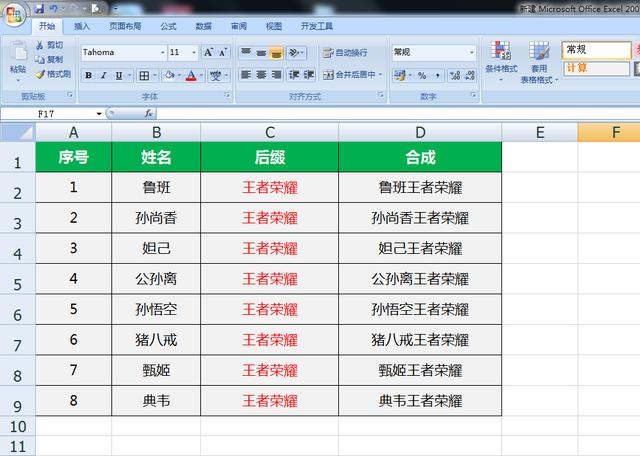
Task: Toggle Bold formatting
Action: tap(89, 76)
